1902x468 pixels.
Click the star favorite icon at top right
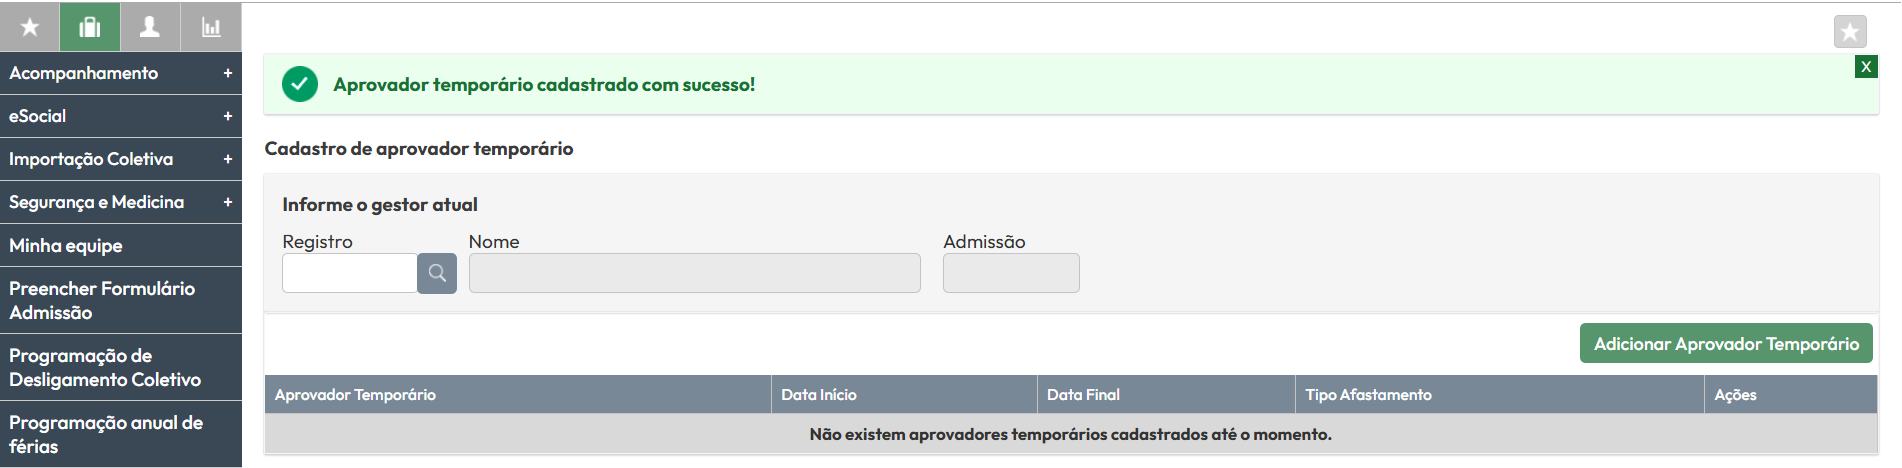coord(1850,32)
